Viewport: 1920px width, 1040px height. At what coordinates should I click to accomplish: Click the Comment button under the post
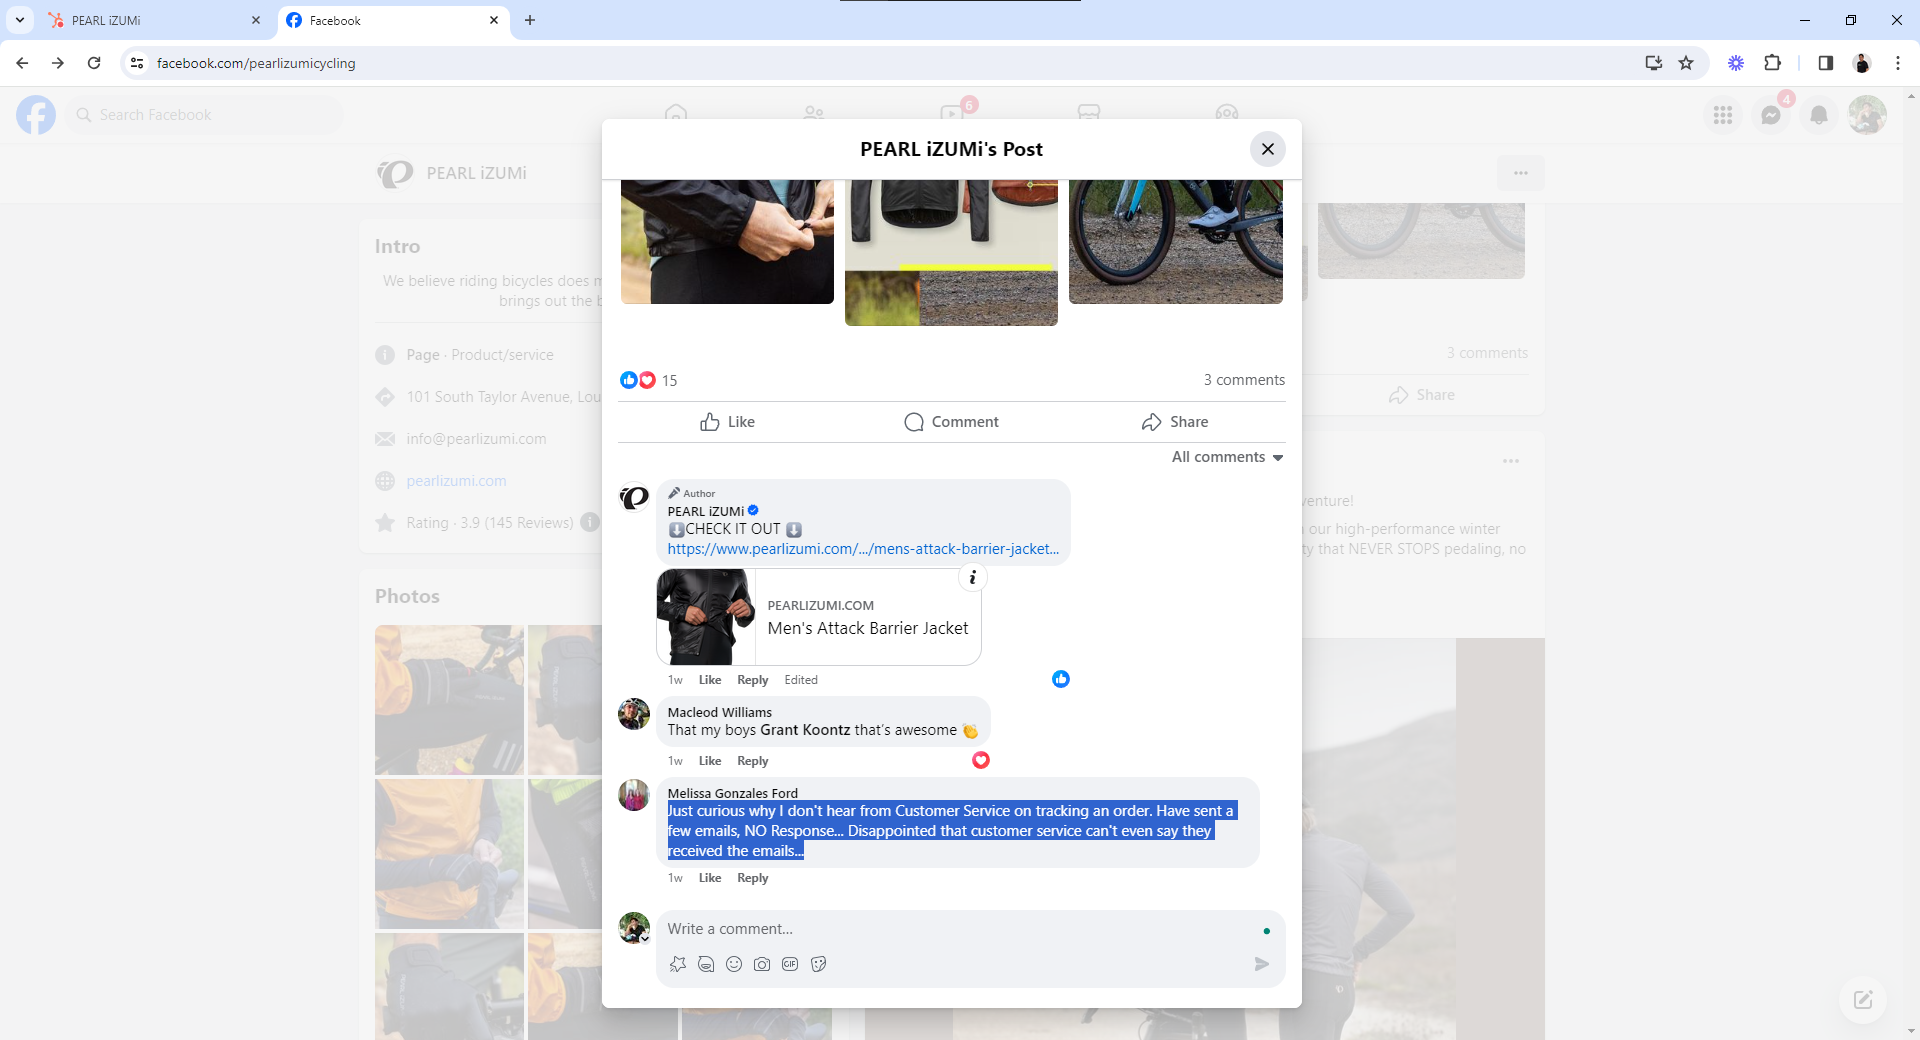coord(951,422)
